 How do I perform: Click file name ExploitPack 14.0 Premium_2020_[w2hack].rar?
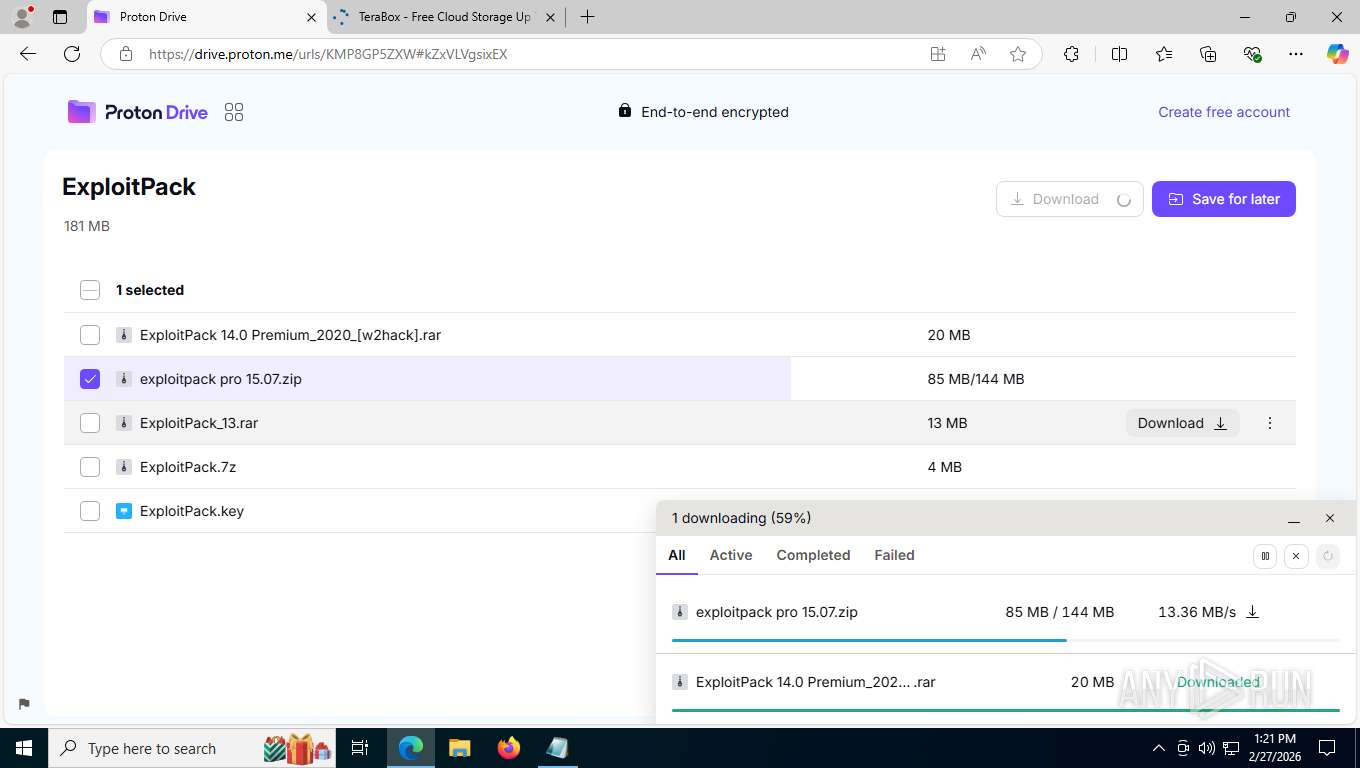pyautogui.click(x=290, y=335)
